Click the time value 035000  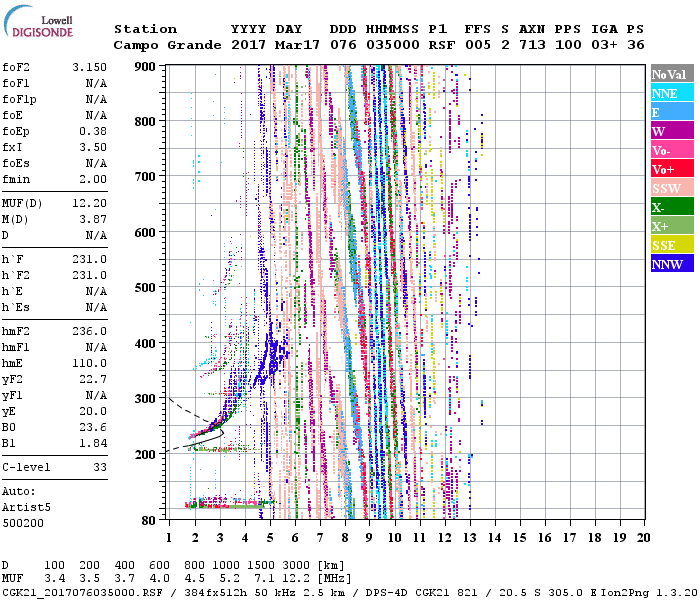pyautogui.click(x=393, y=45)
